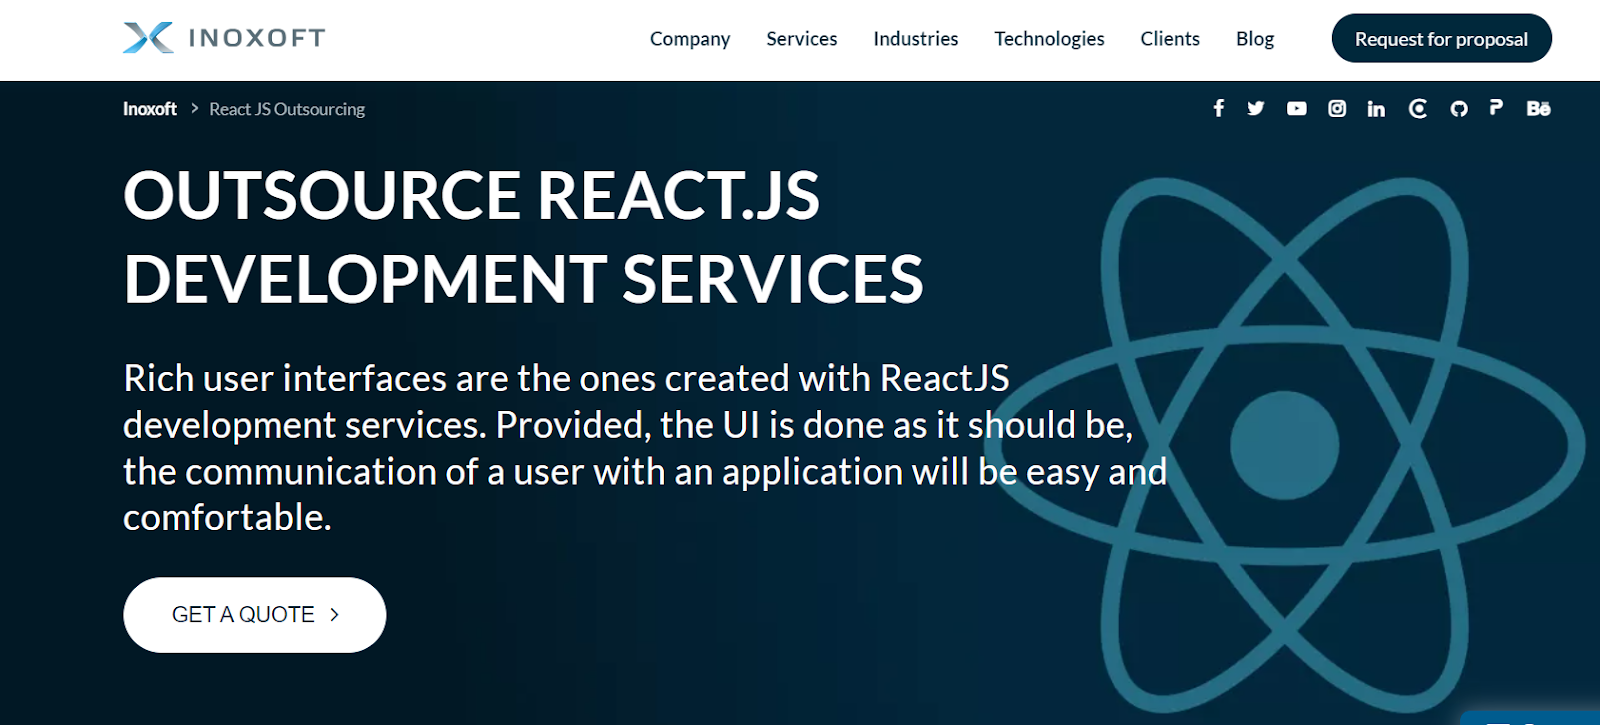Open the YouTube social icon

[x=1296, y=108]
